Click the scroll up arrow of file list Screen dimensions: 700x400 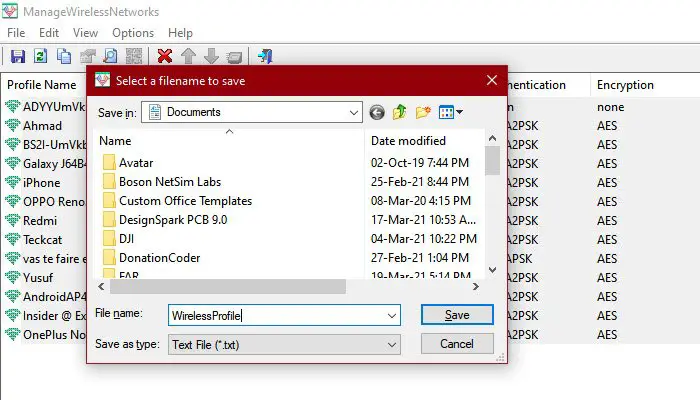[x=492, y=138]
